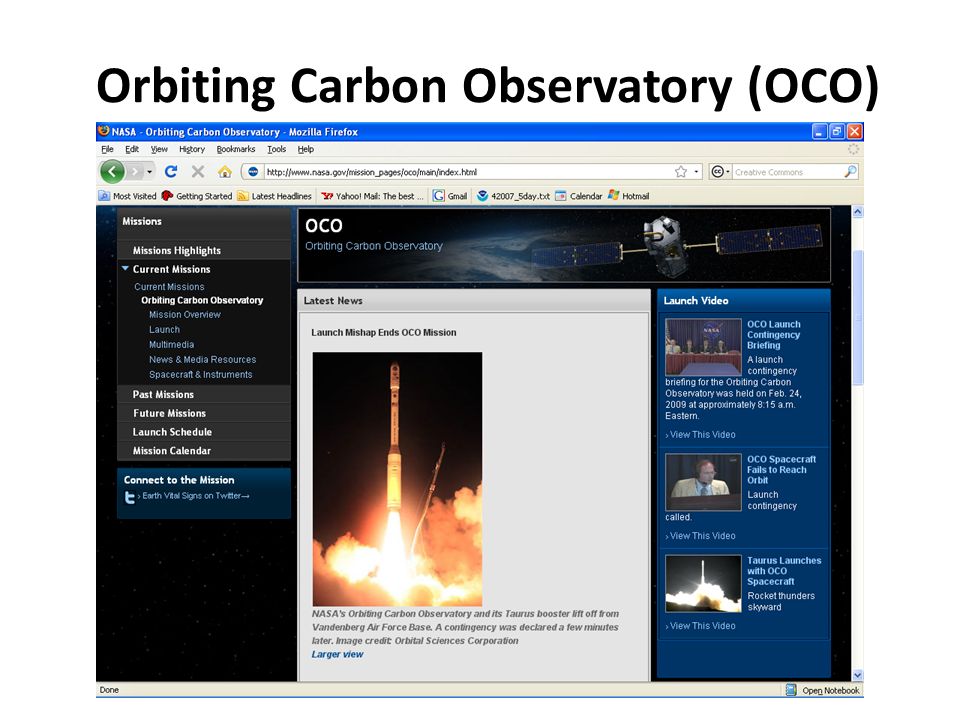Click Open Notebook in the status bar
Screen dimensions: 960x720
[x=831, y=691]
